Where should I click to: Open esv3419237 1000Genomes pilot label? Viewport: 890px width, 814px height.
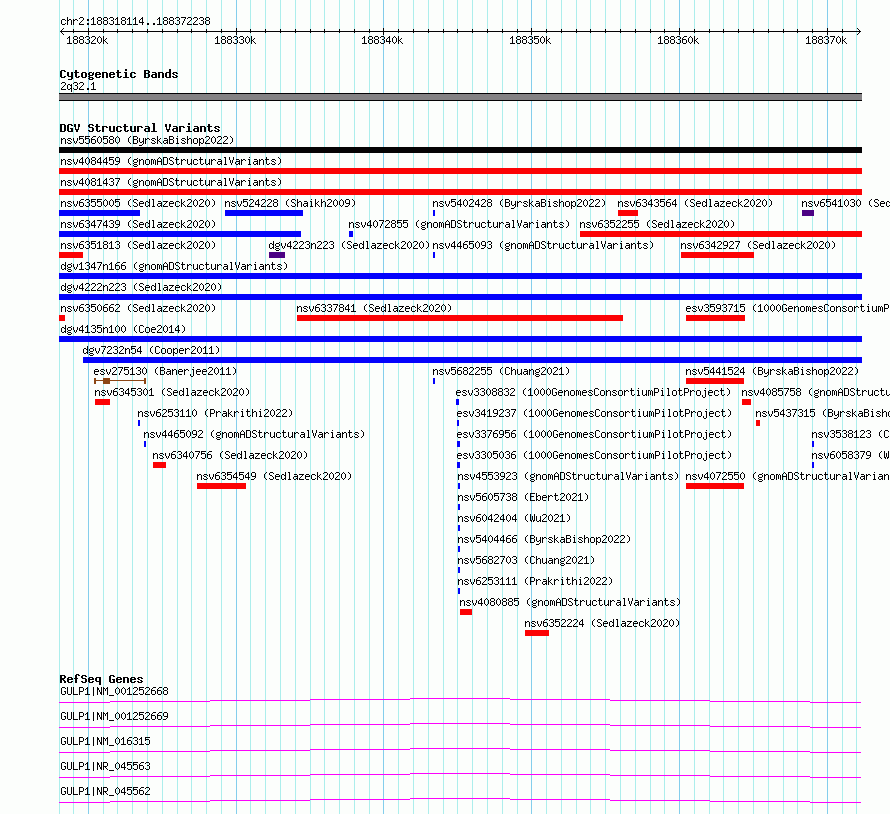594,413
